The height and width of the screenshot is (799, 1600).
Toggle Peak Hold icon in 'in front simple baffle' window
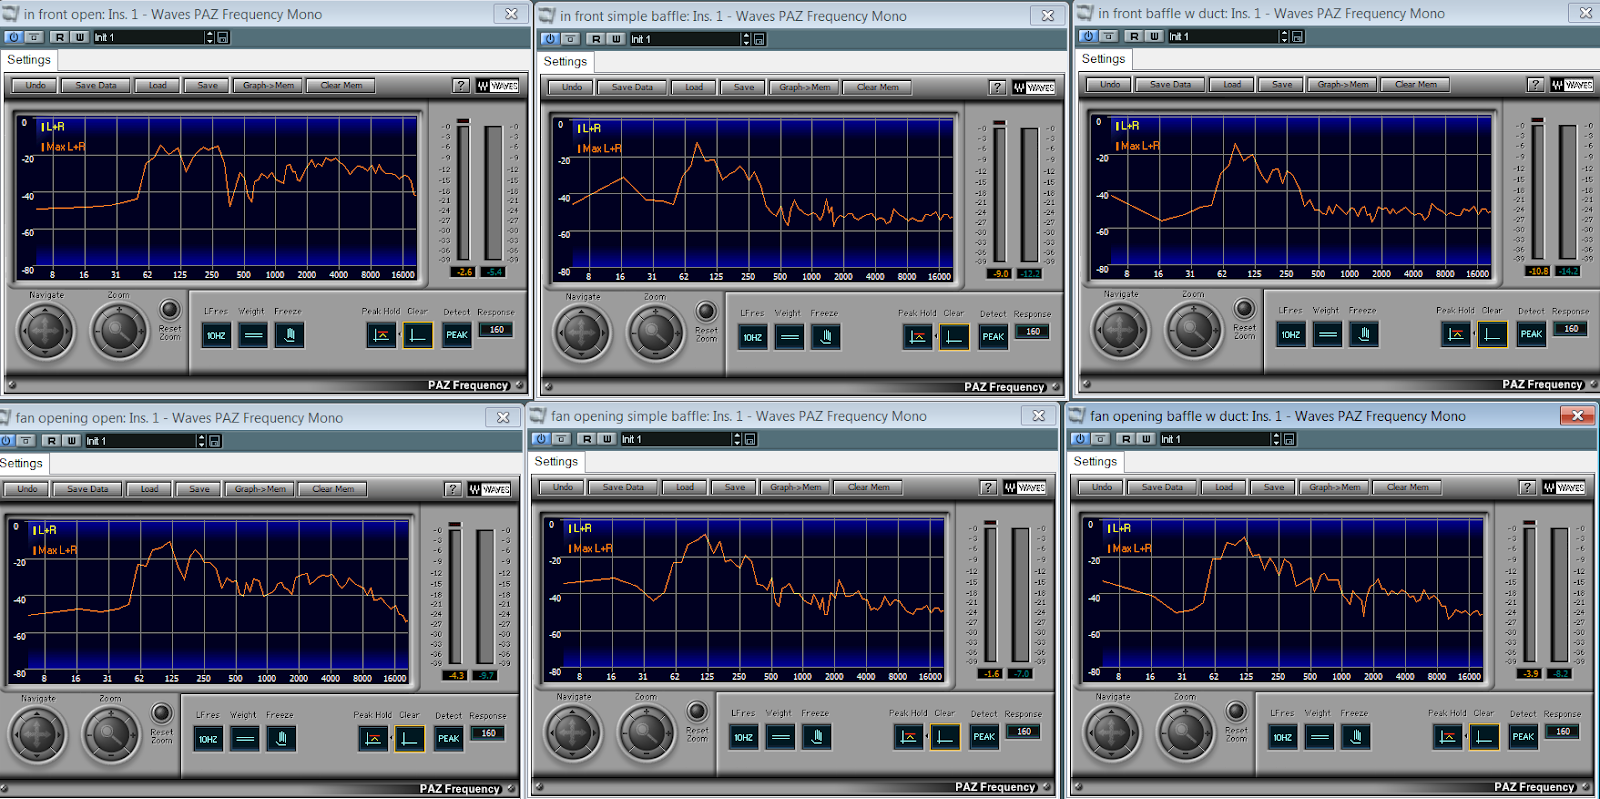[x=917, y=338]
